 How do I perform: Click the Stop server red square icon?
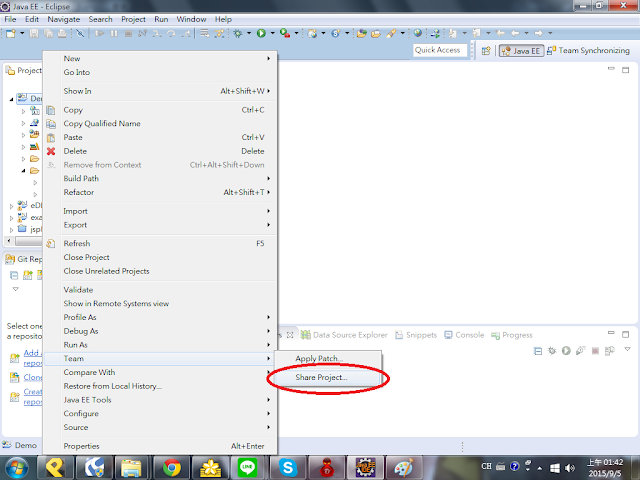click(595, 351)
